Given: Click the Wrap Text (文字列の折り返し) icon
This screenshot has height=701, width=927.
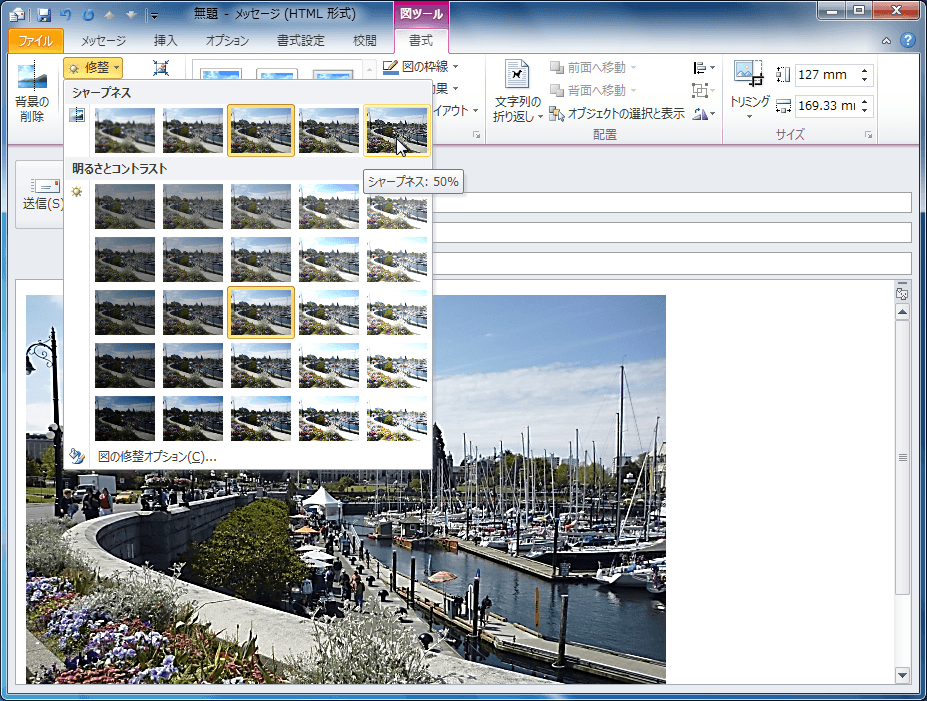Looking at the screenshot, I should coord(517,76).
